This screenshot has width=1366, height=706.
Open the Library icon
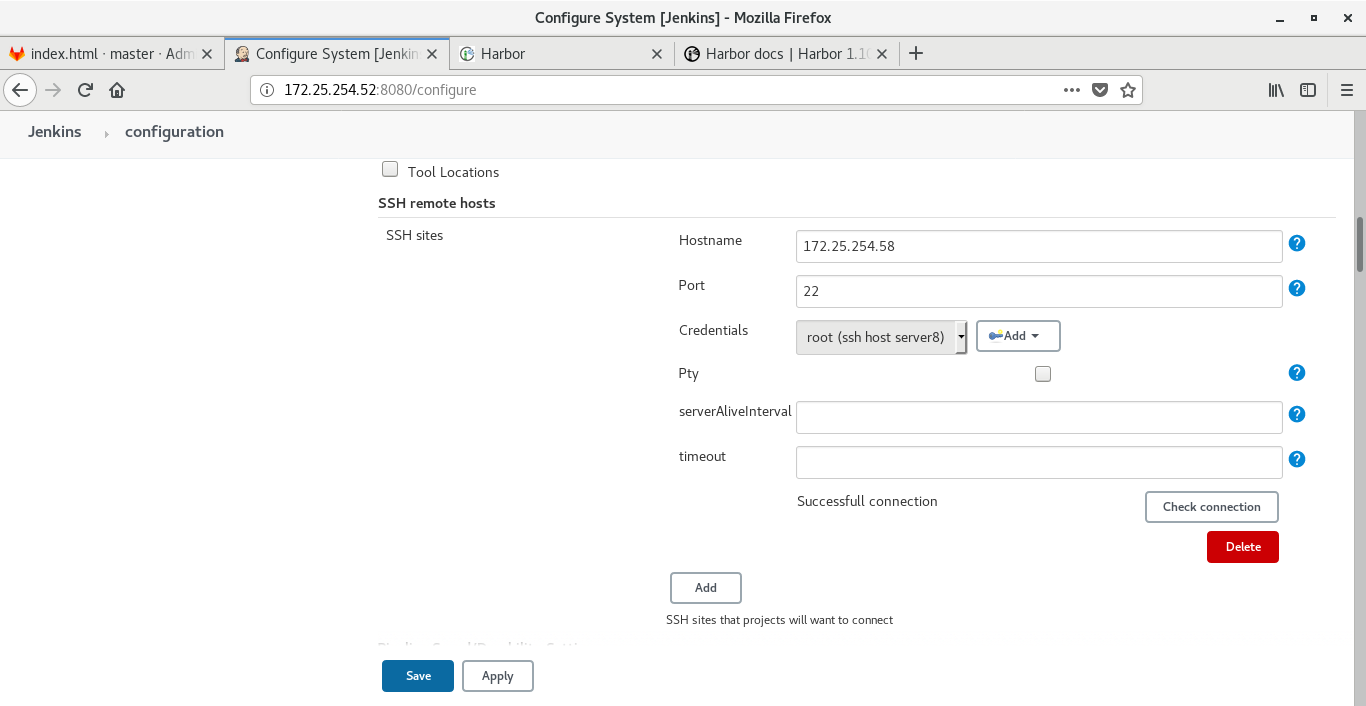(1276, 90)
